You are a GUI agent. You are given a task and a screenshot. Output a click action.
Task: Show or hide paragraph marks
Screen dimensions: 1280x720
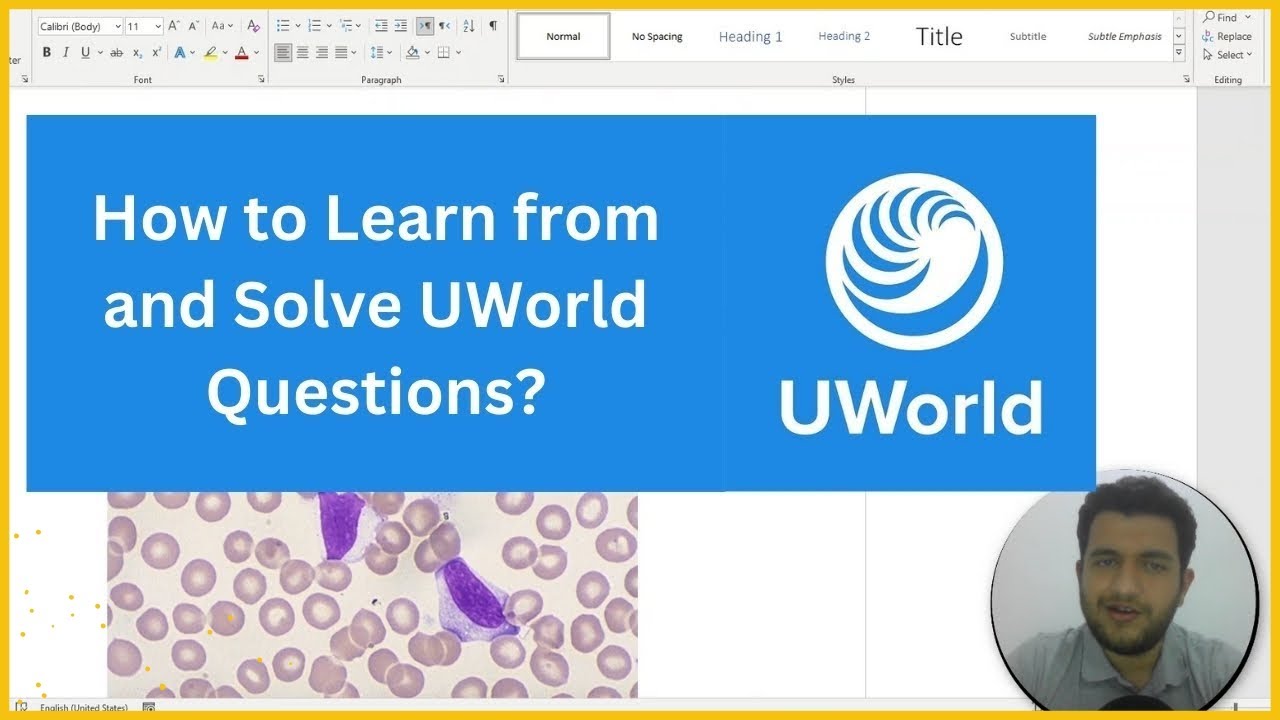tap(492, 26)
